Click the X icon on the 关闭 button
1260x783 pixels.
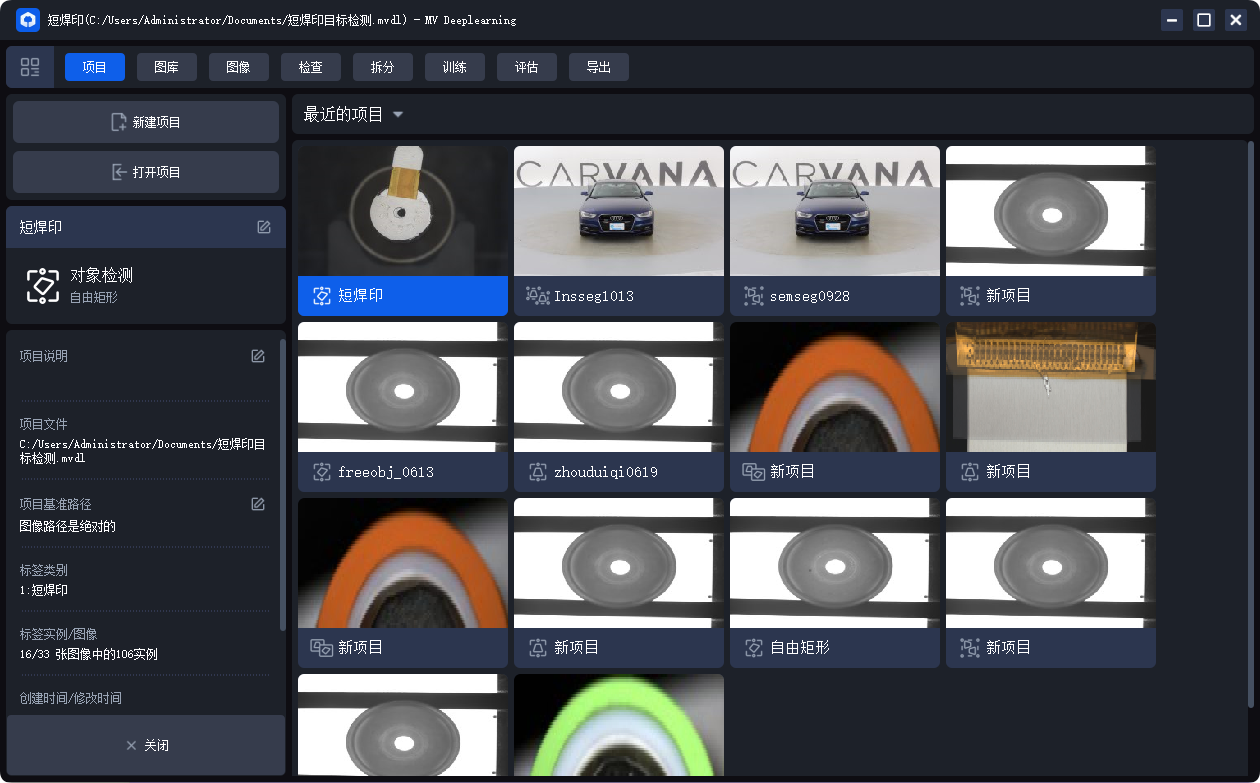131,746
